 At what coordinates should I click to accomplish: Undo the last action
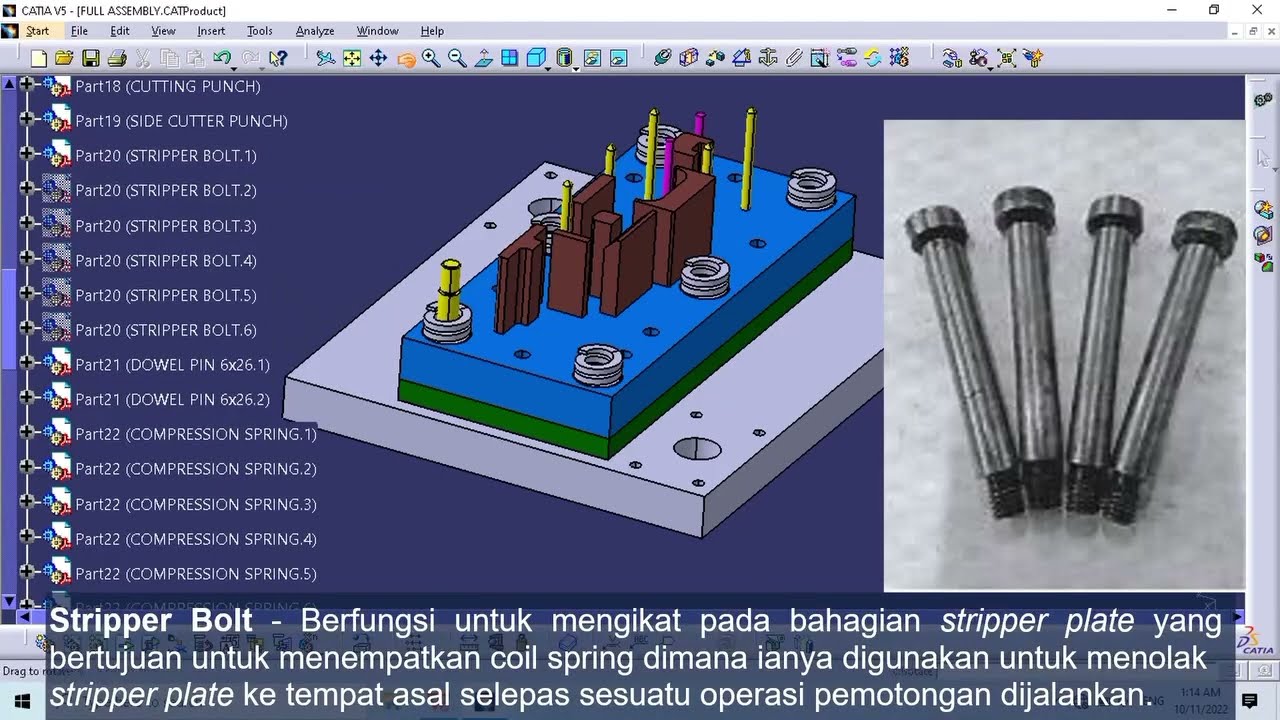click(222, 59)
